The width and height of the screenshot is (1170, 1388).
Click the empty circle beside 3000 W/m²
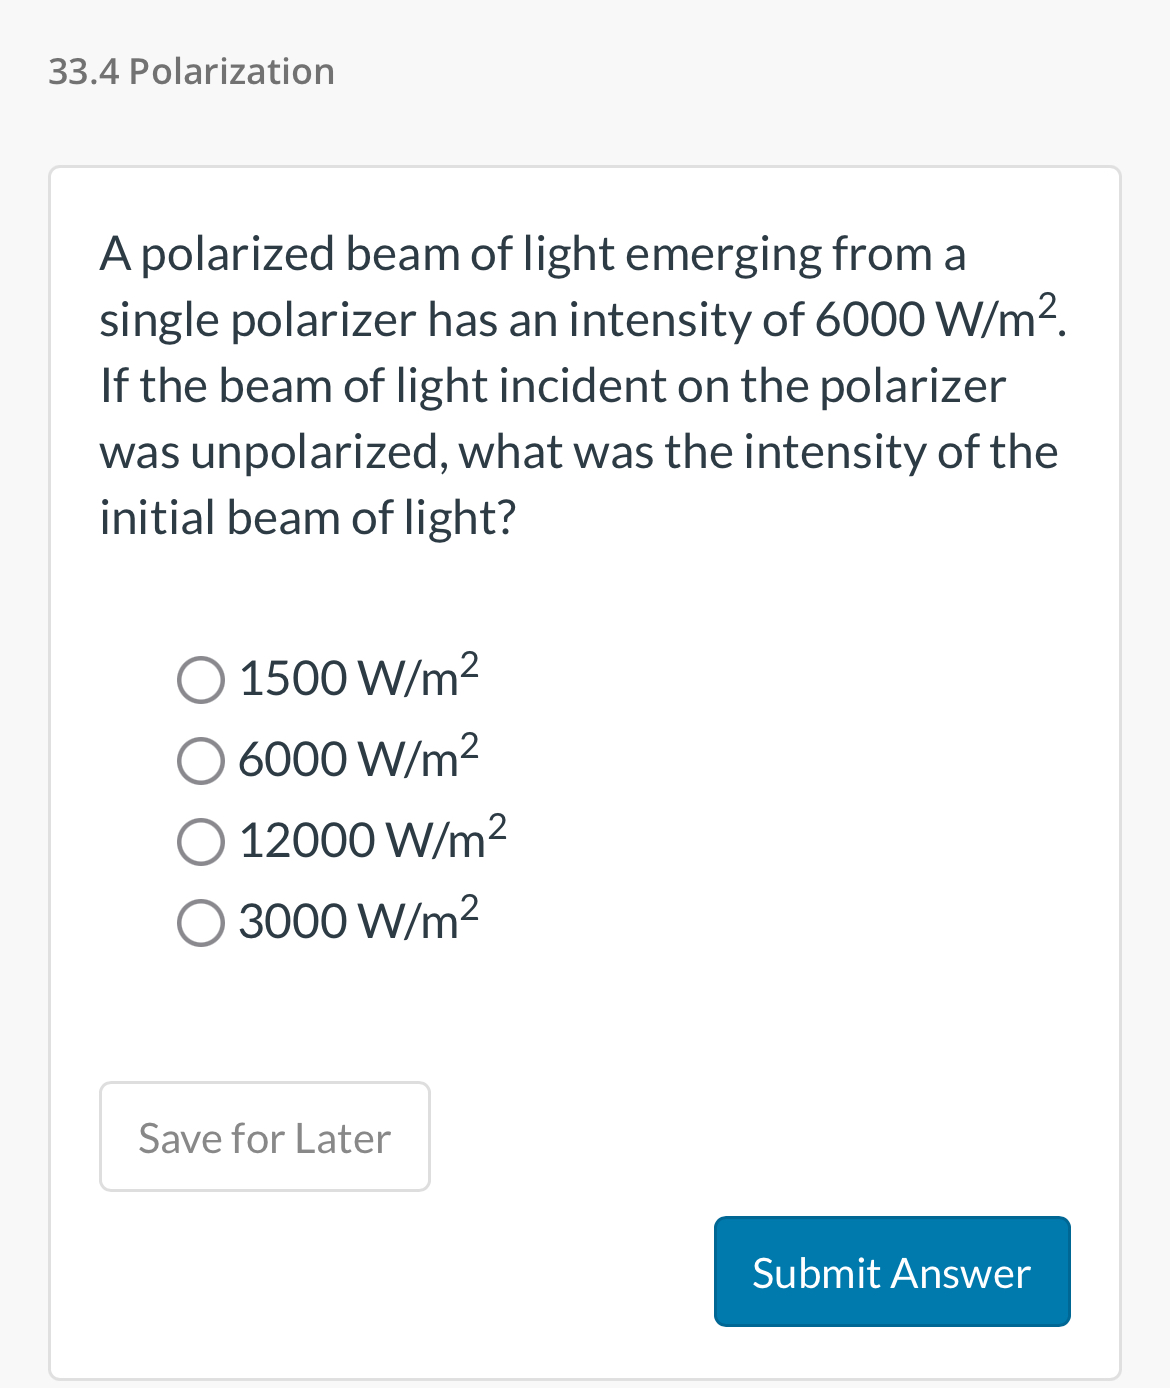200,923
